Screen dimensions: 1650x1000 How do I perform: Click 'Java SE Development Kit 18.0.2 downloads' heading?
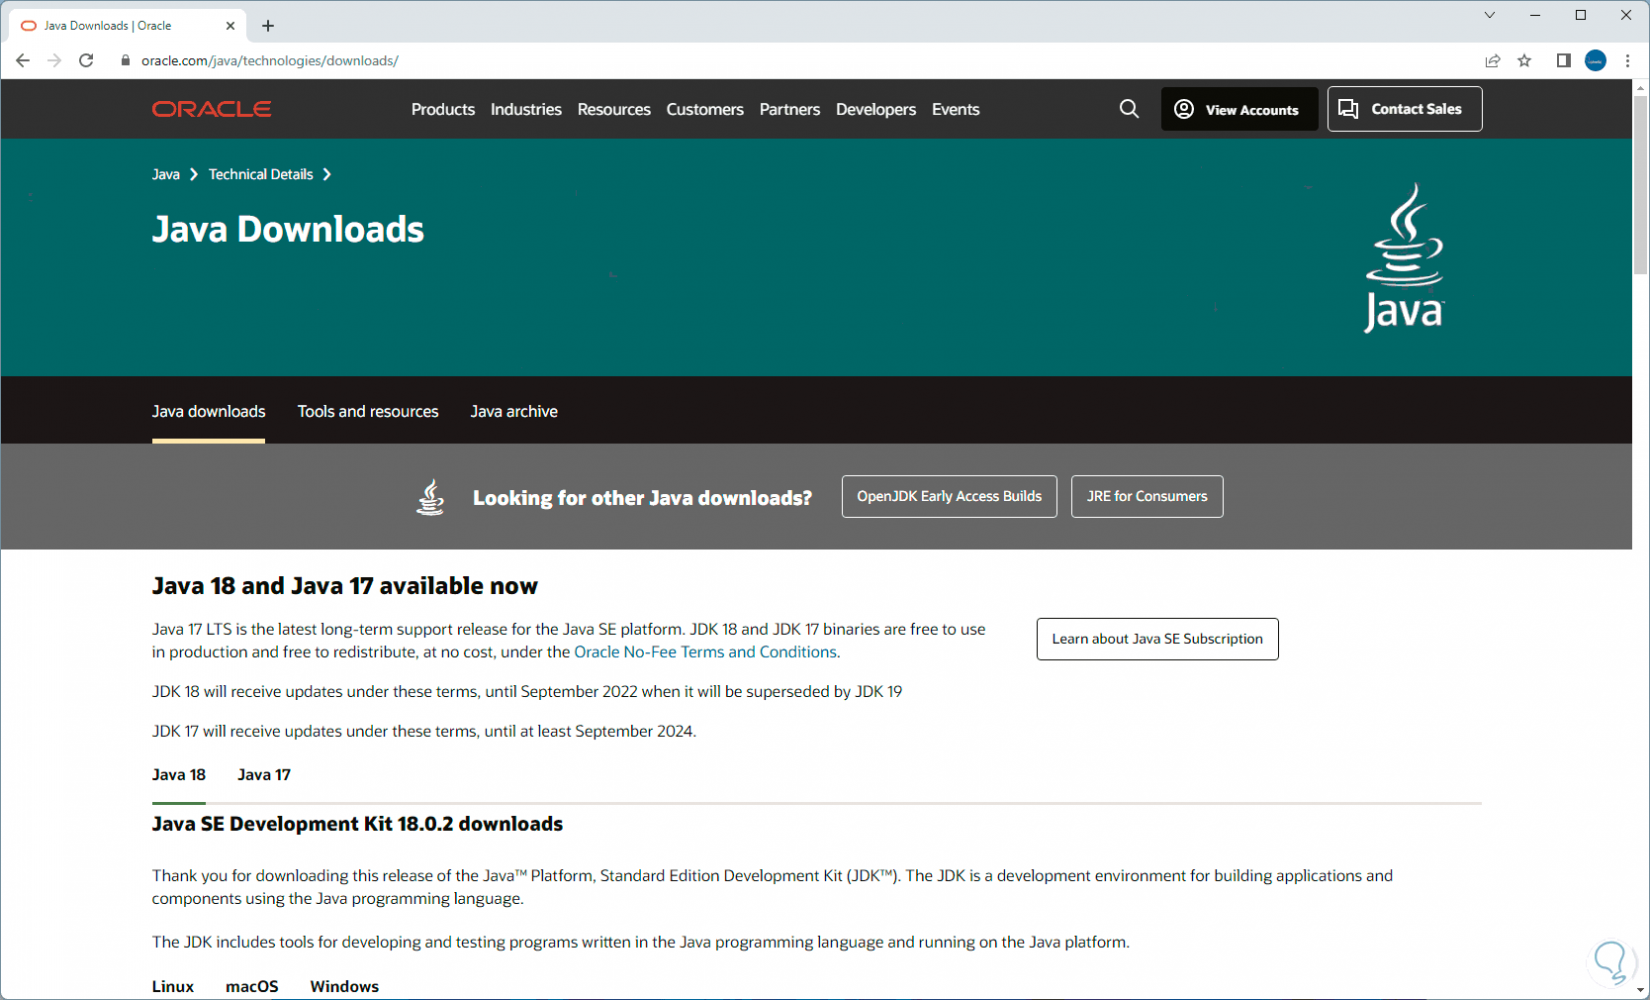pyautogui.click(x=357, y=824)
